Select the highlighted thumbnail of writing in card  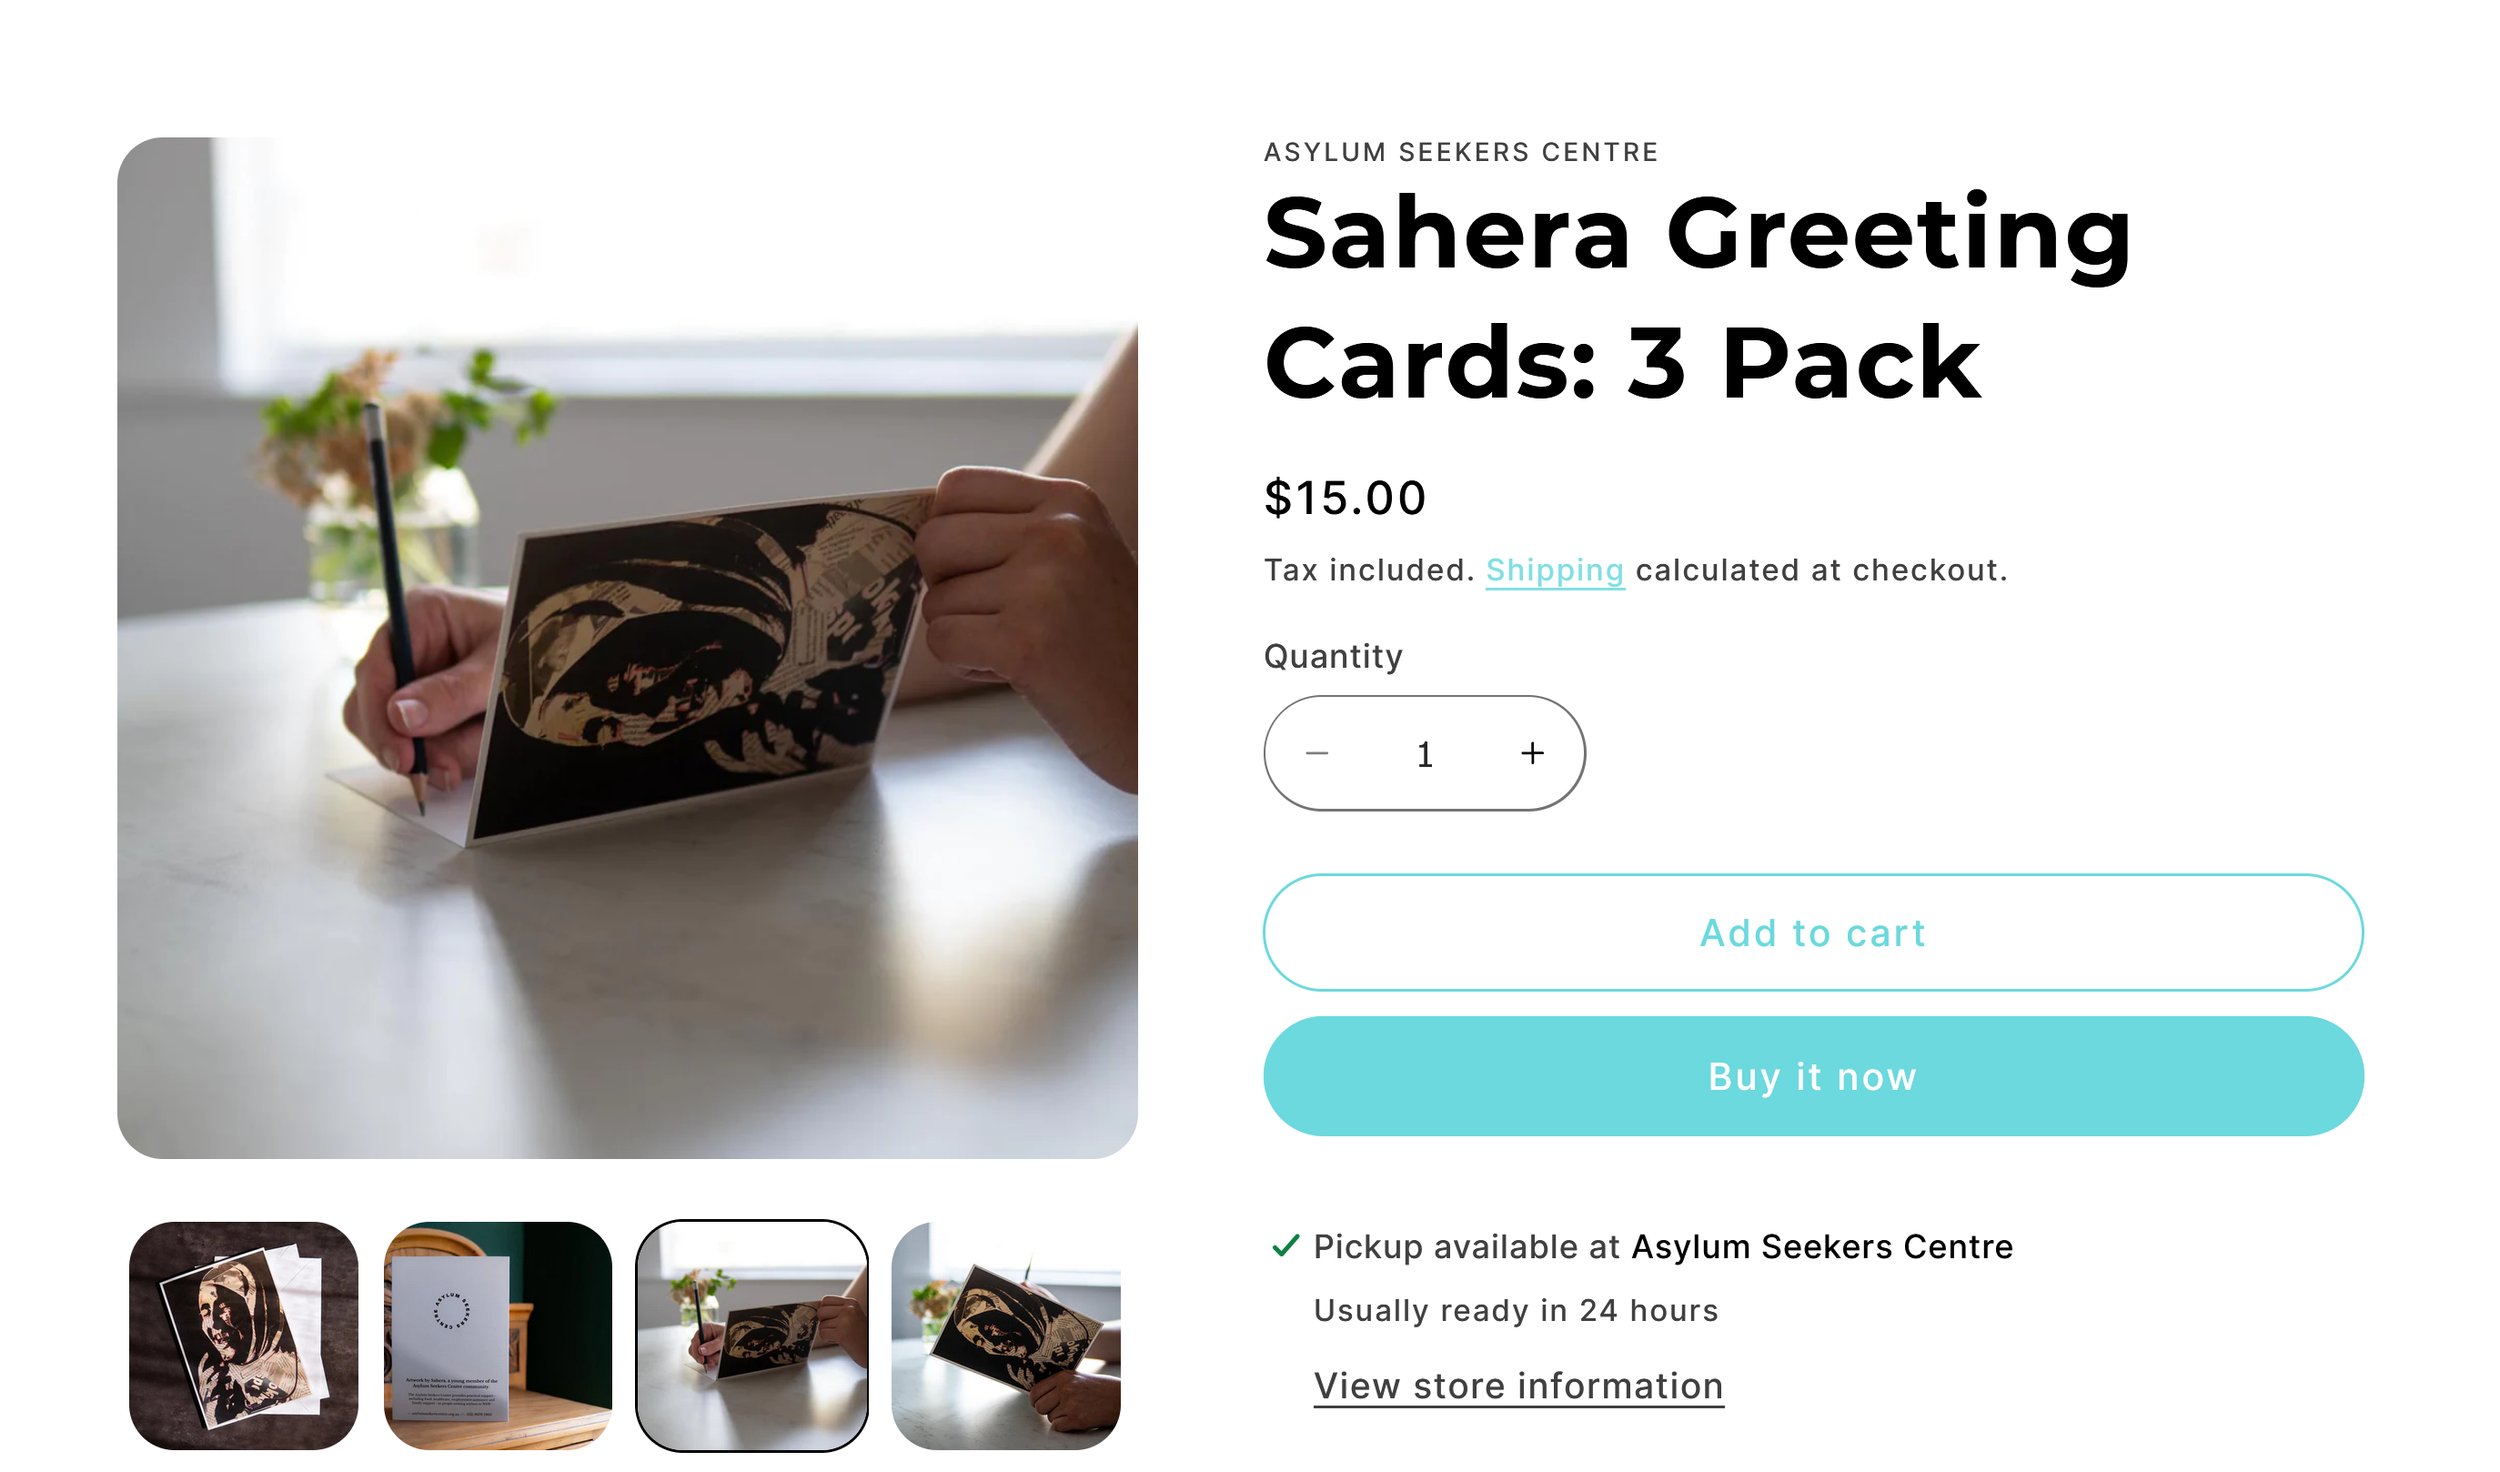[x=752, y=1336]
